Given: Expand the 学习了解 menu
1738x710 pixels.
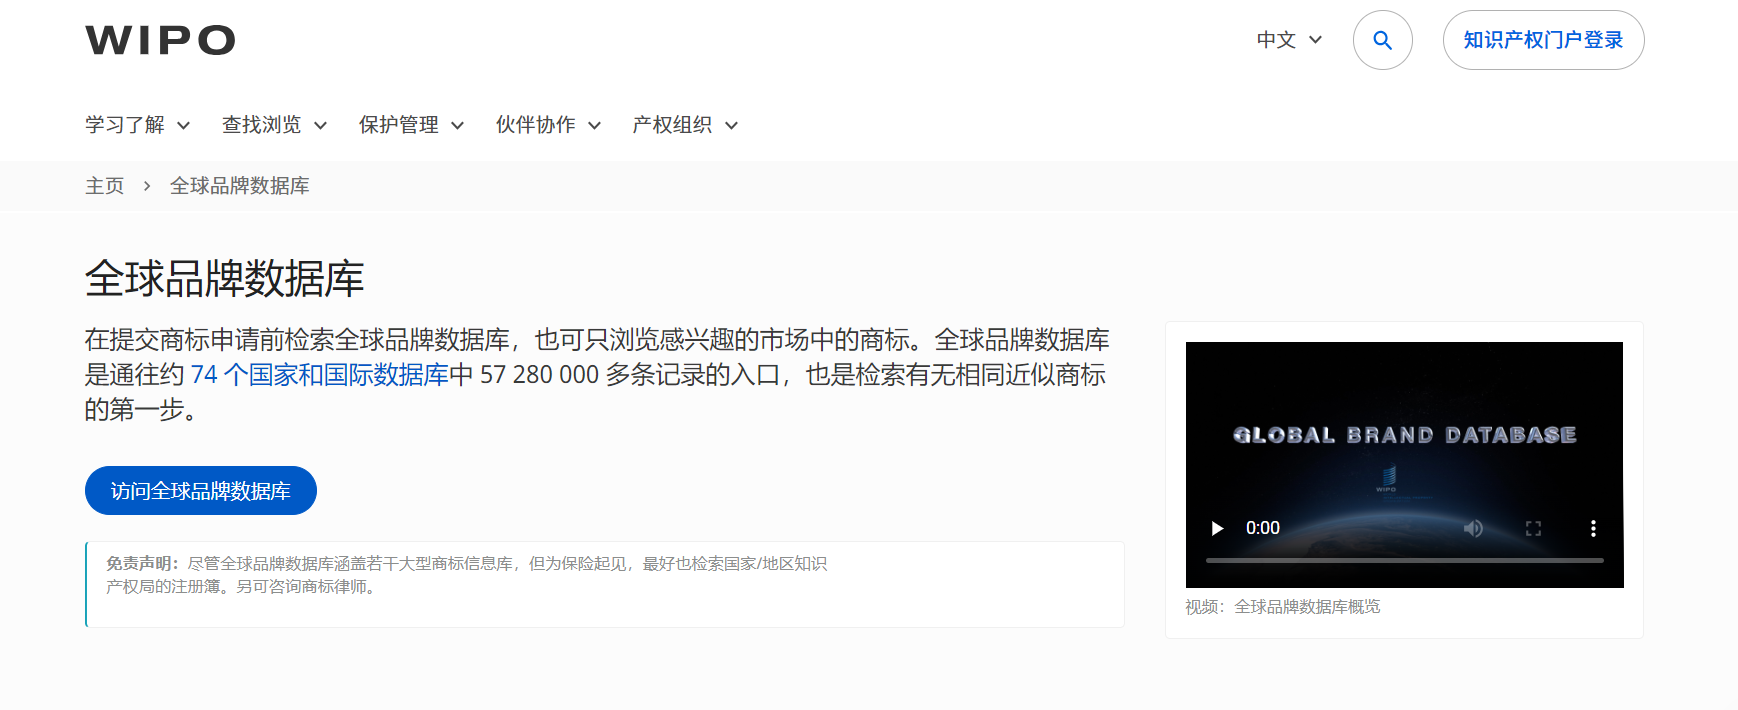Looking at the screenshot, I should [138, 125].
